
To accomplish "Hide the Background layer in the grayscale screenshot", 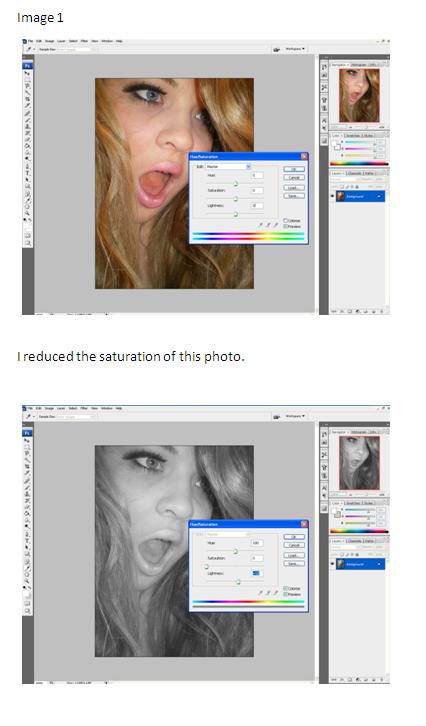I will (x=332, y=564).
